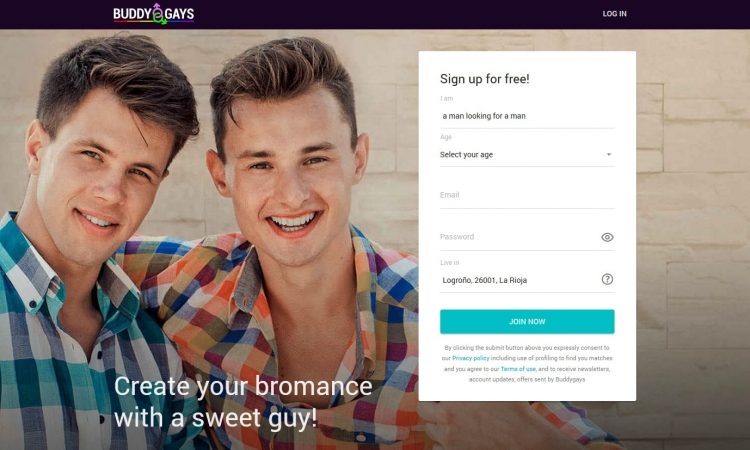Expand the Select your age field
750x450 pixels.
click(527, 154)
